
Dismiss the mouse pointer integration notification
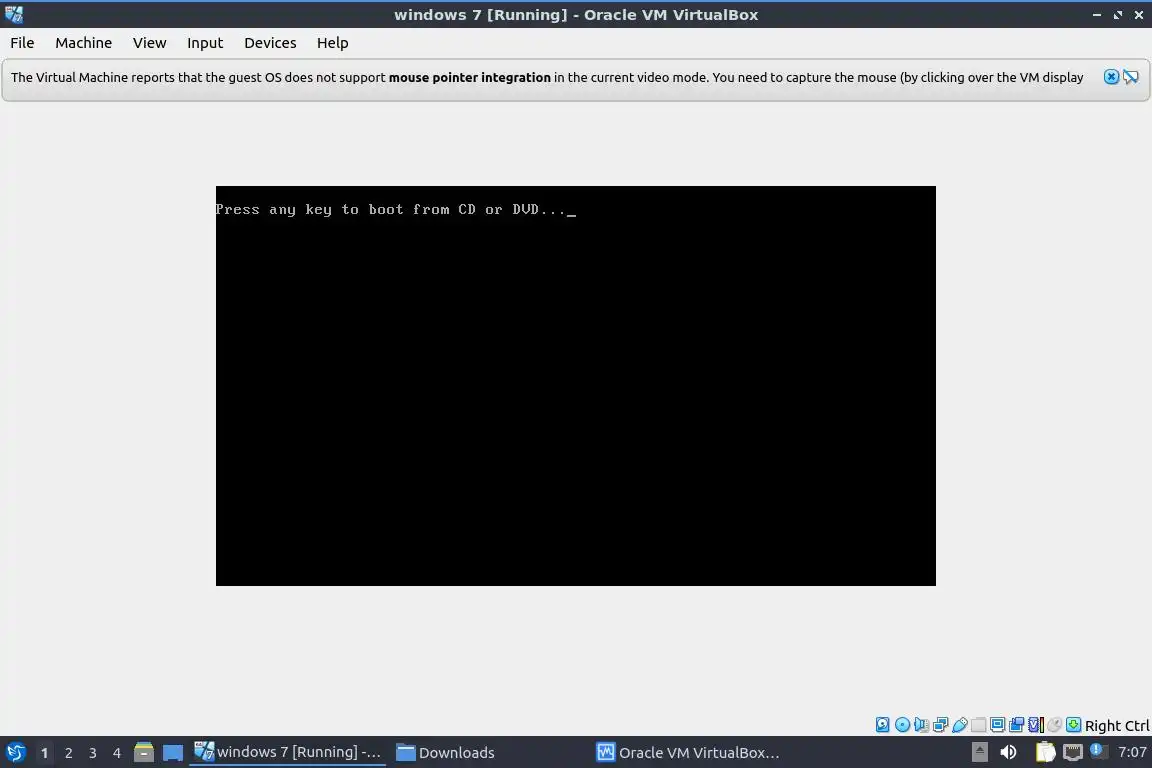click(x=1111, y=77)
